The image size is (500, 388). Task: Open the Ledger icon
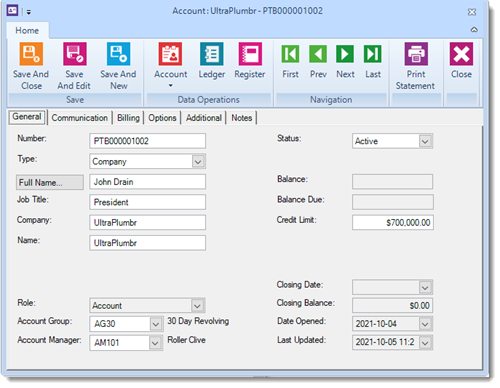[212, 54]
